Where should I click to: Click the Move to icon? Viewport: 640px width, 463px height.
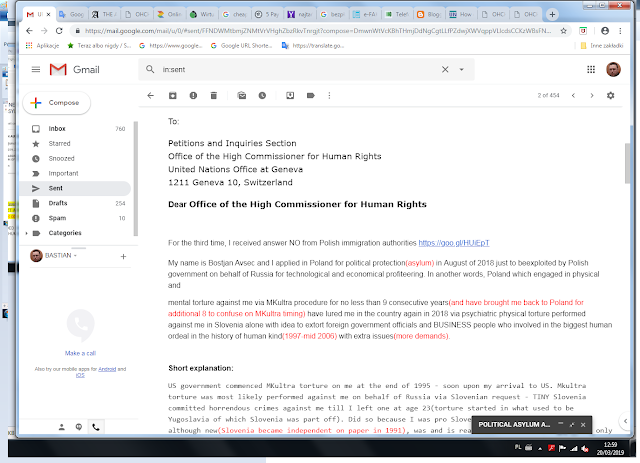click(x=290, y=96)
